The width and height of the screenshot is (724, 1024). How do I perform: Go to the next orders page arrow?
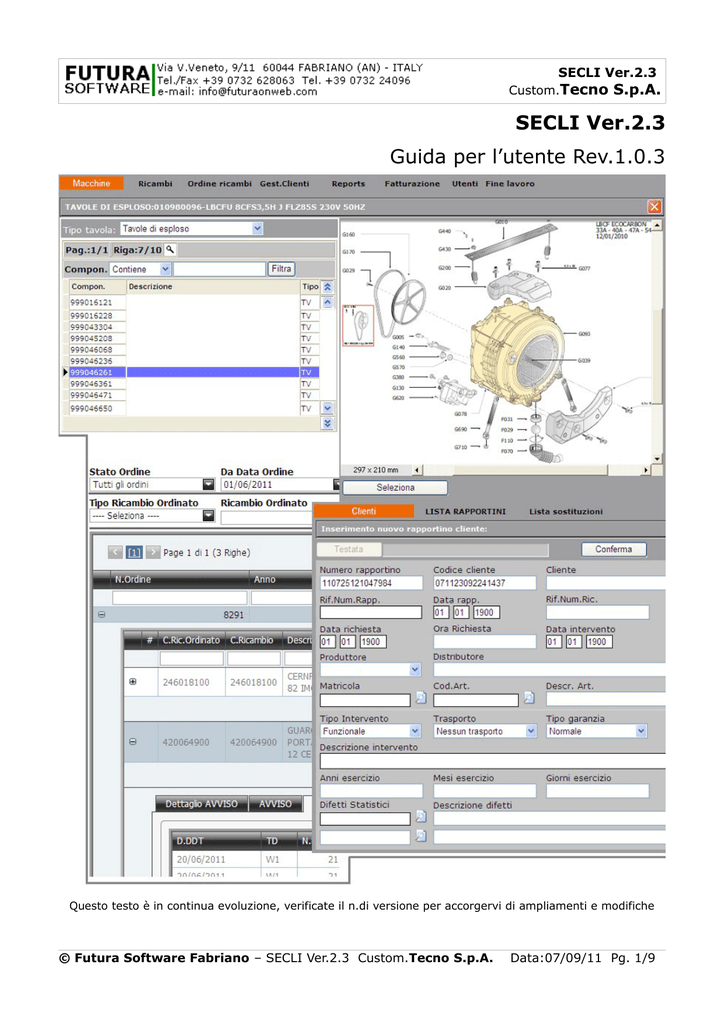153,552
